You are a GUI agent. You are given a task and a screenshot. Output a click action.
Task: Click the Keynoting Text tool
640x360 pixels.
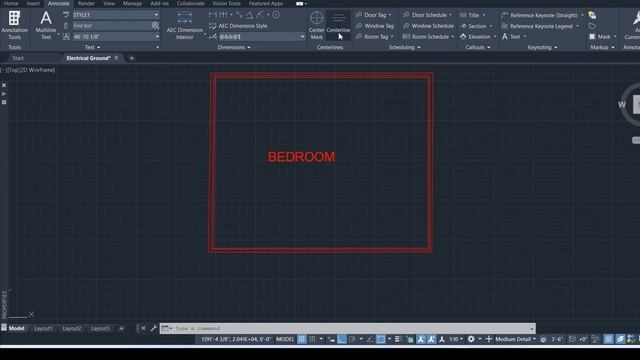coord(511,37)
